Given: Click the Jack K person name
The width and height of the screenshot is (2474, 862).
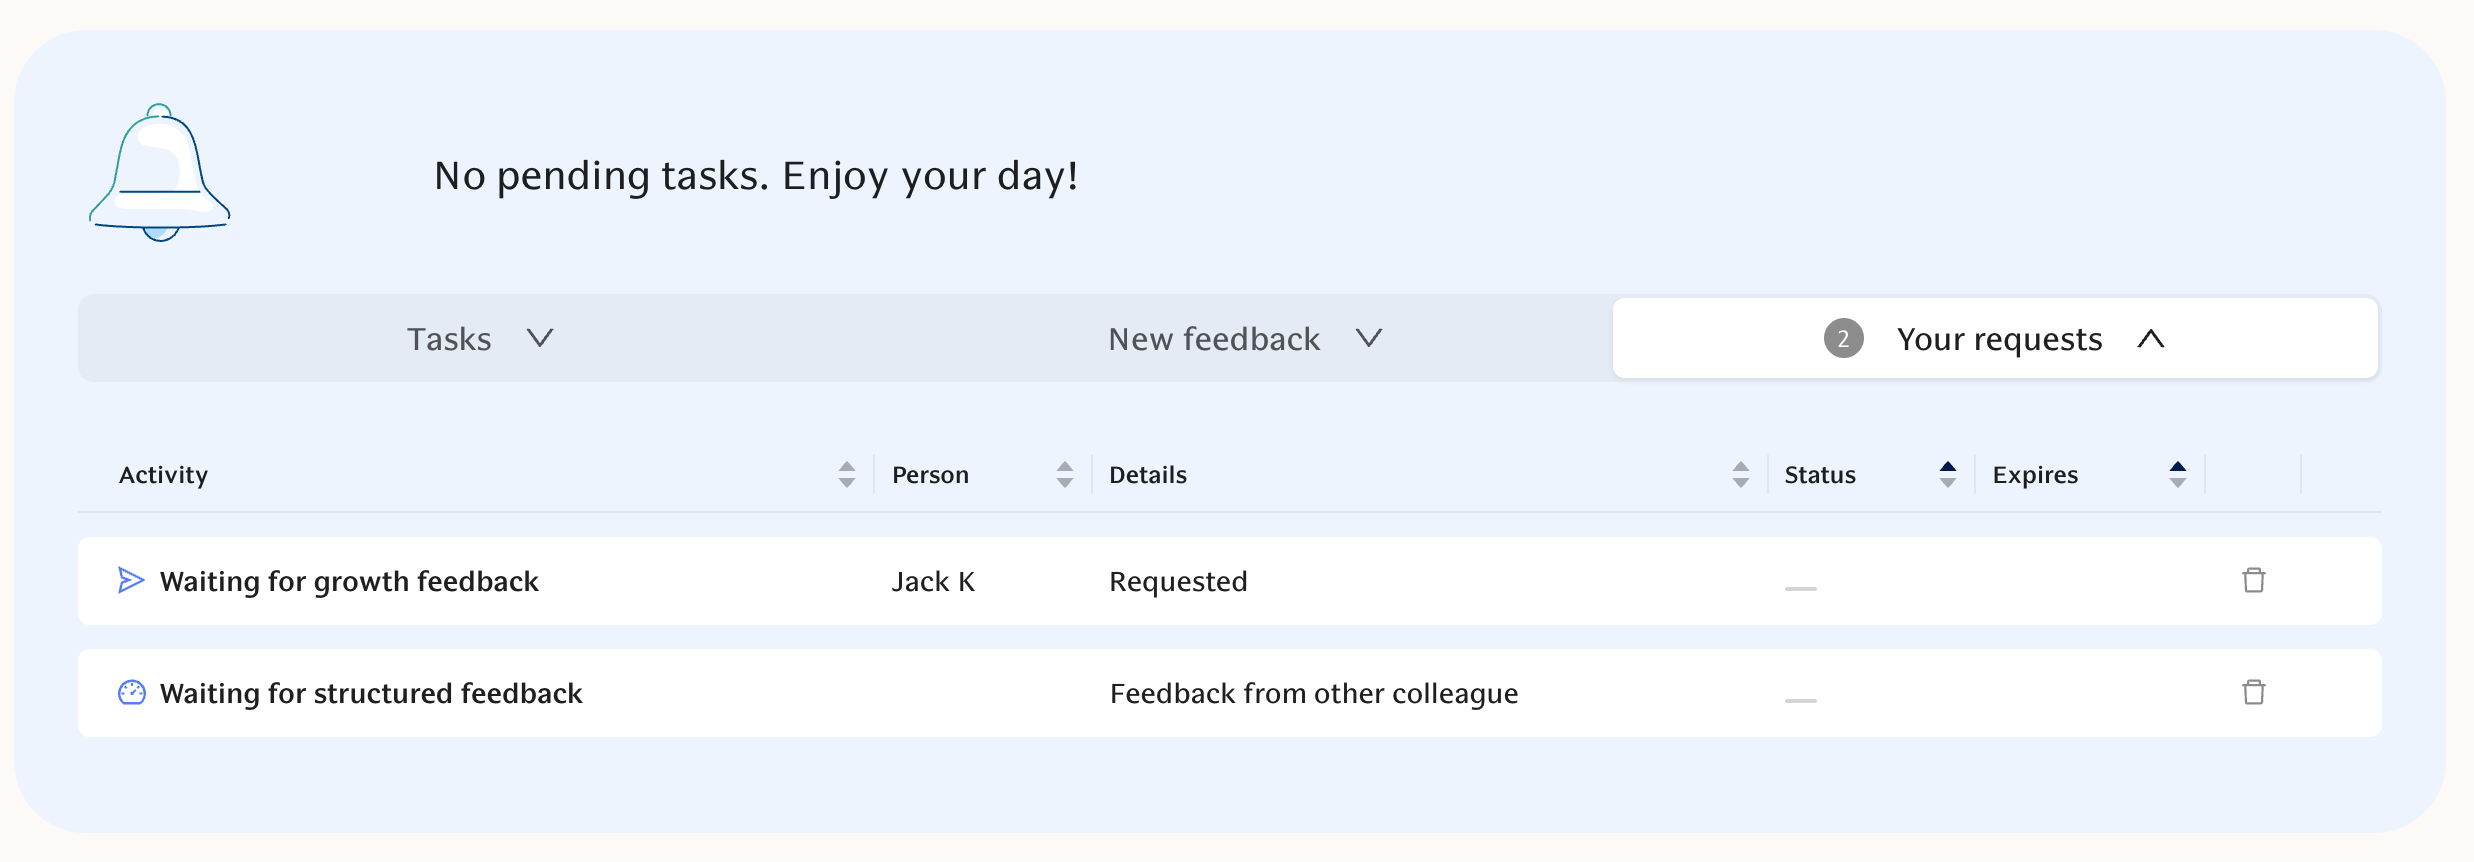Looking at the screenshot, I should [x=933, y=582].
